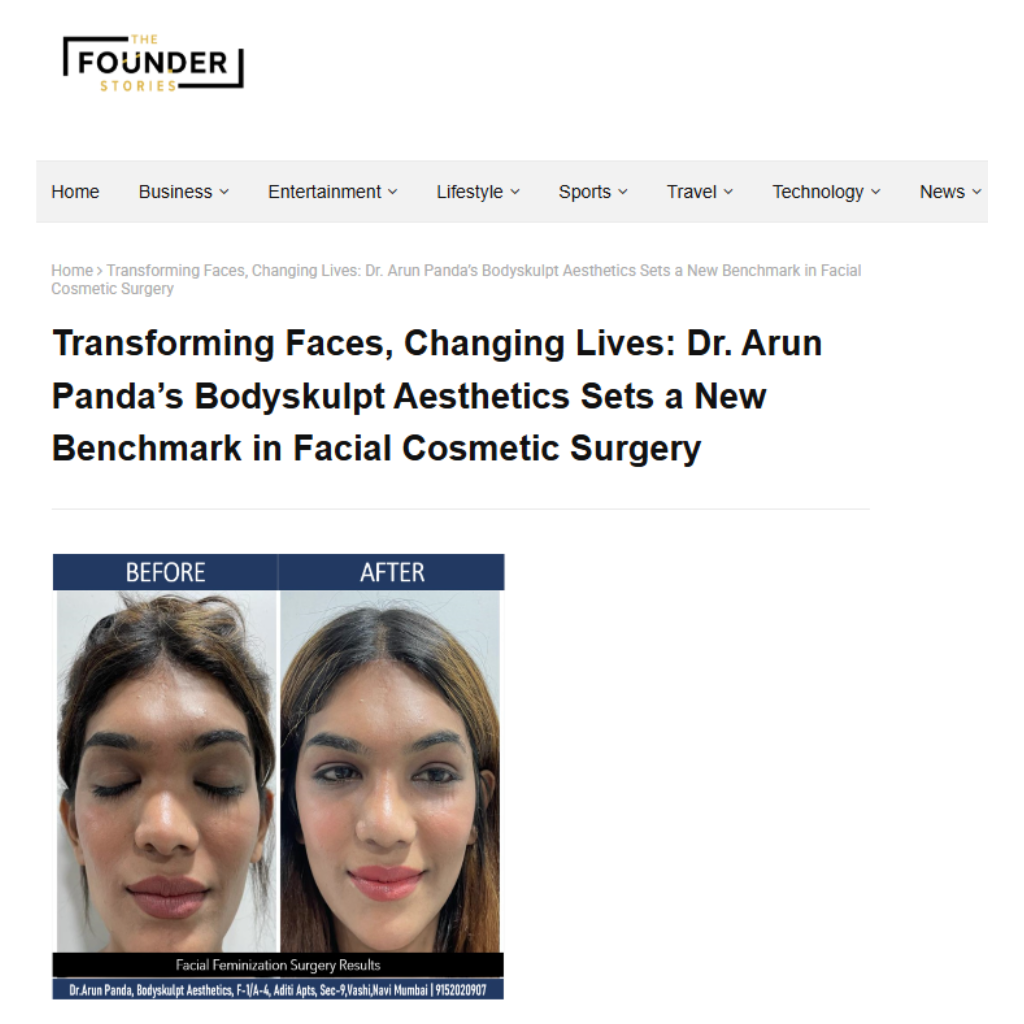Open the Entertainment menu item

[x=324, y=191]
